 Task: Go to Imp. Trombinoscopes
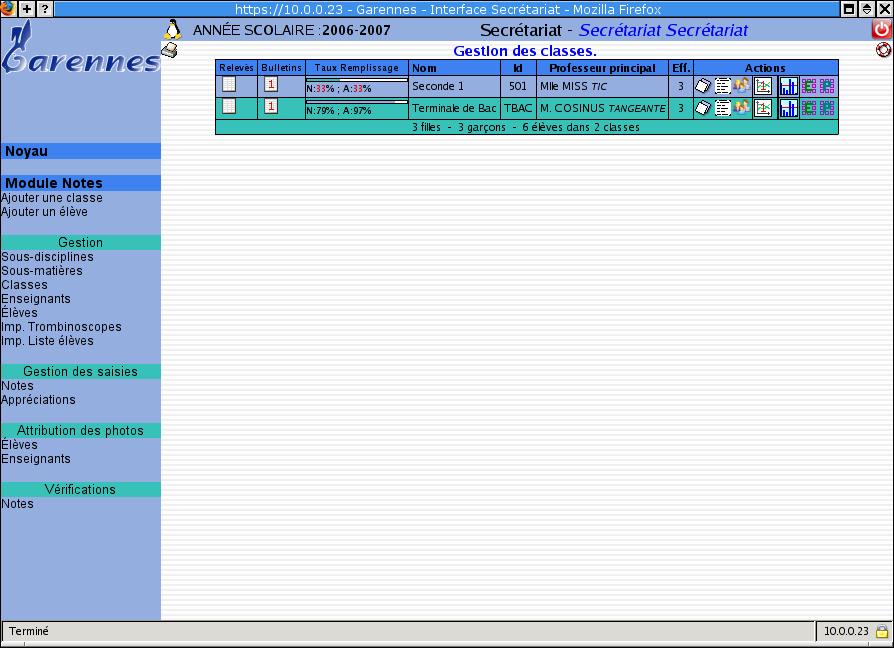[x=61, y=327]
